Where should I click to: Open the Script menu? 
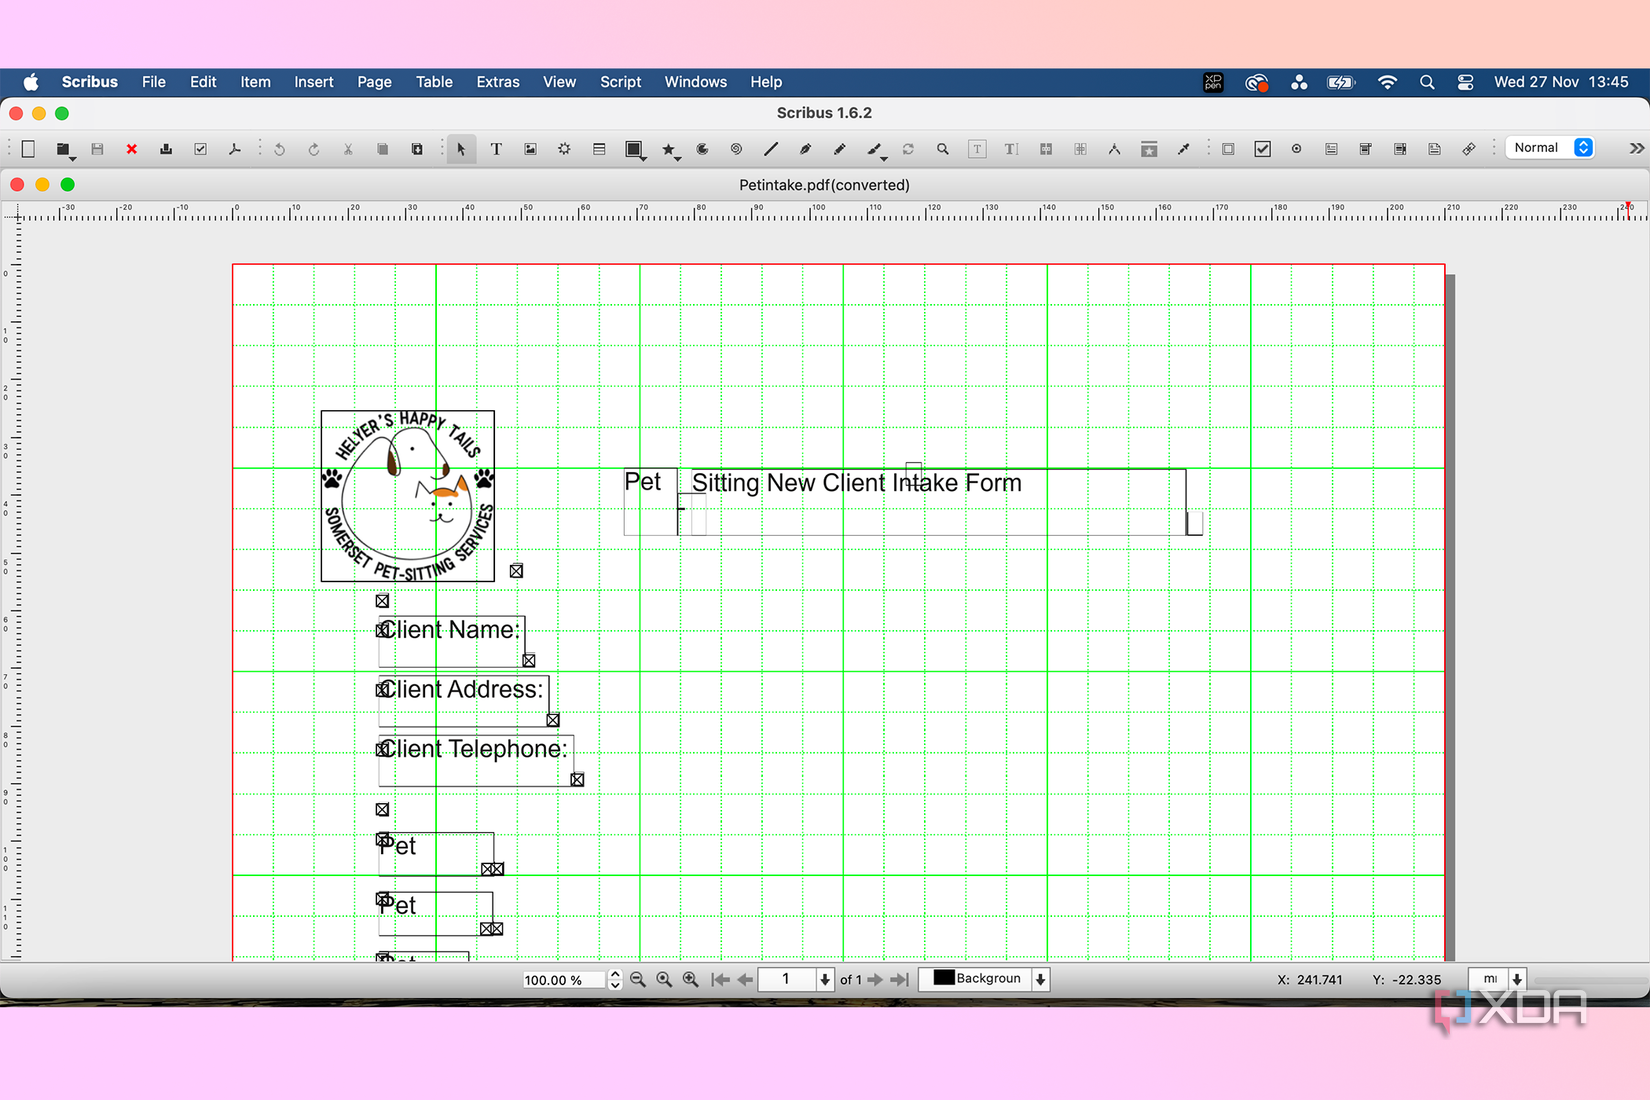[620, 82]
